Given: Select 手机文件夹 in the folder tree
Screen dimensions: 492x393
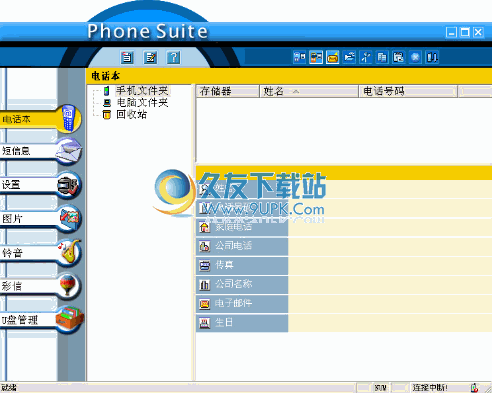Looking at the screenshot, I should [x=142, y=91].
